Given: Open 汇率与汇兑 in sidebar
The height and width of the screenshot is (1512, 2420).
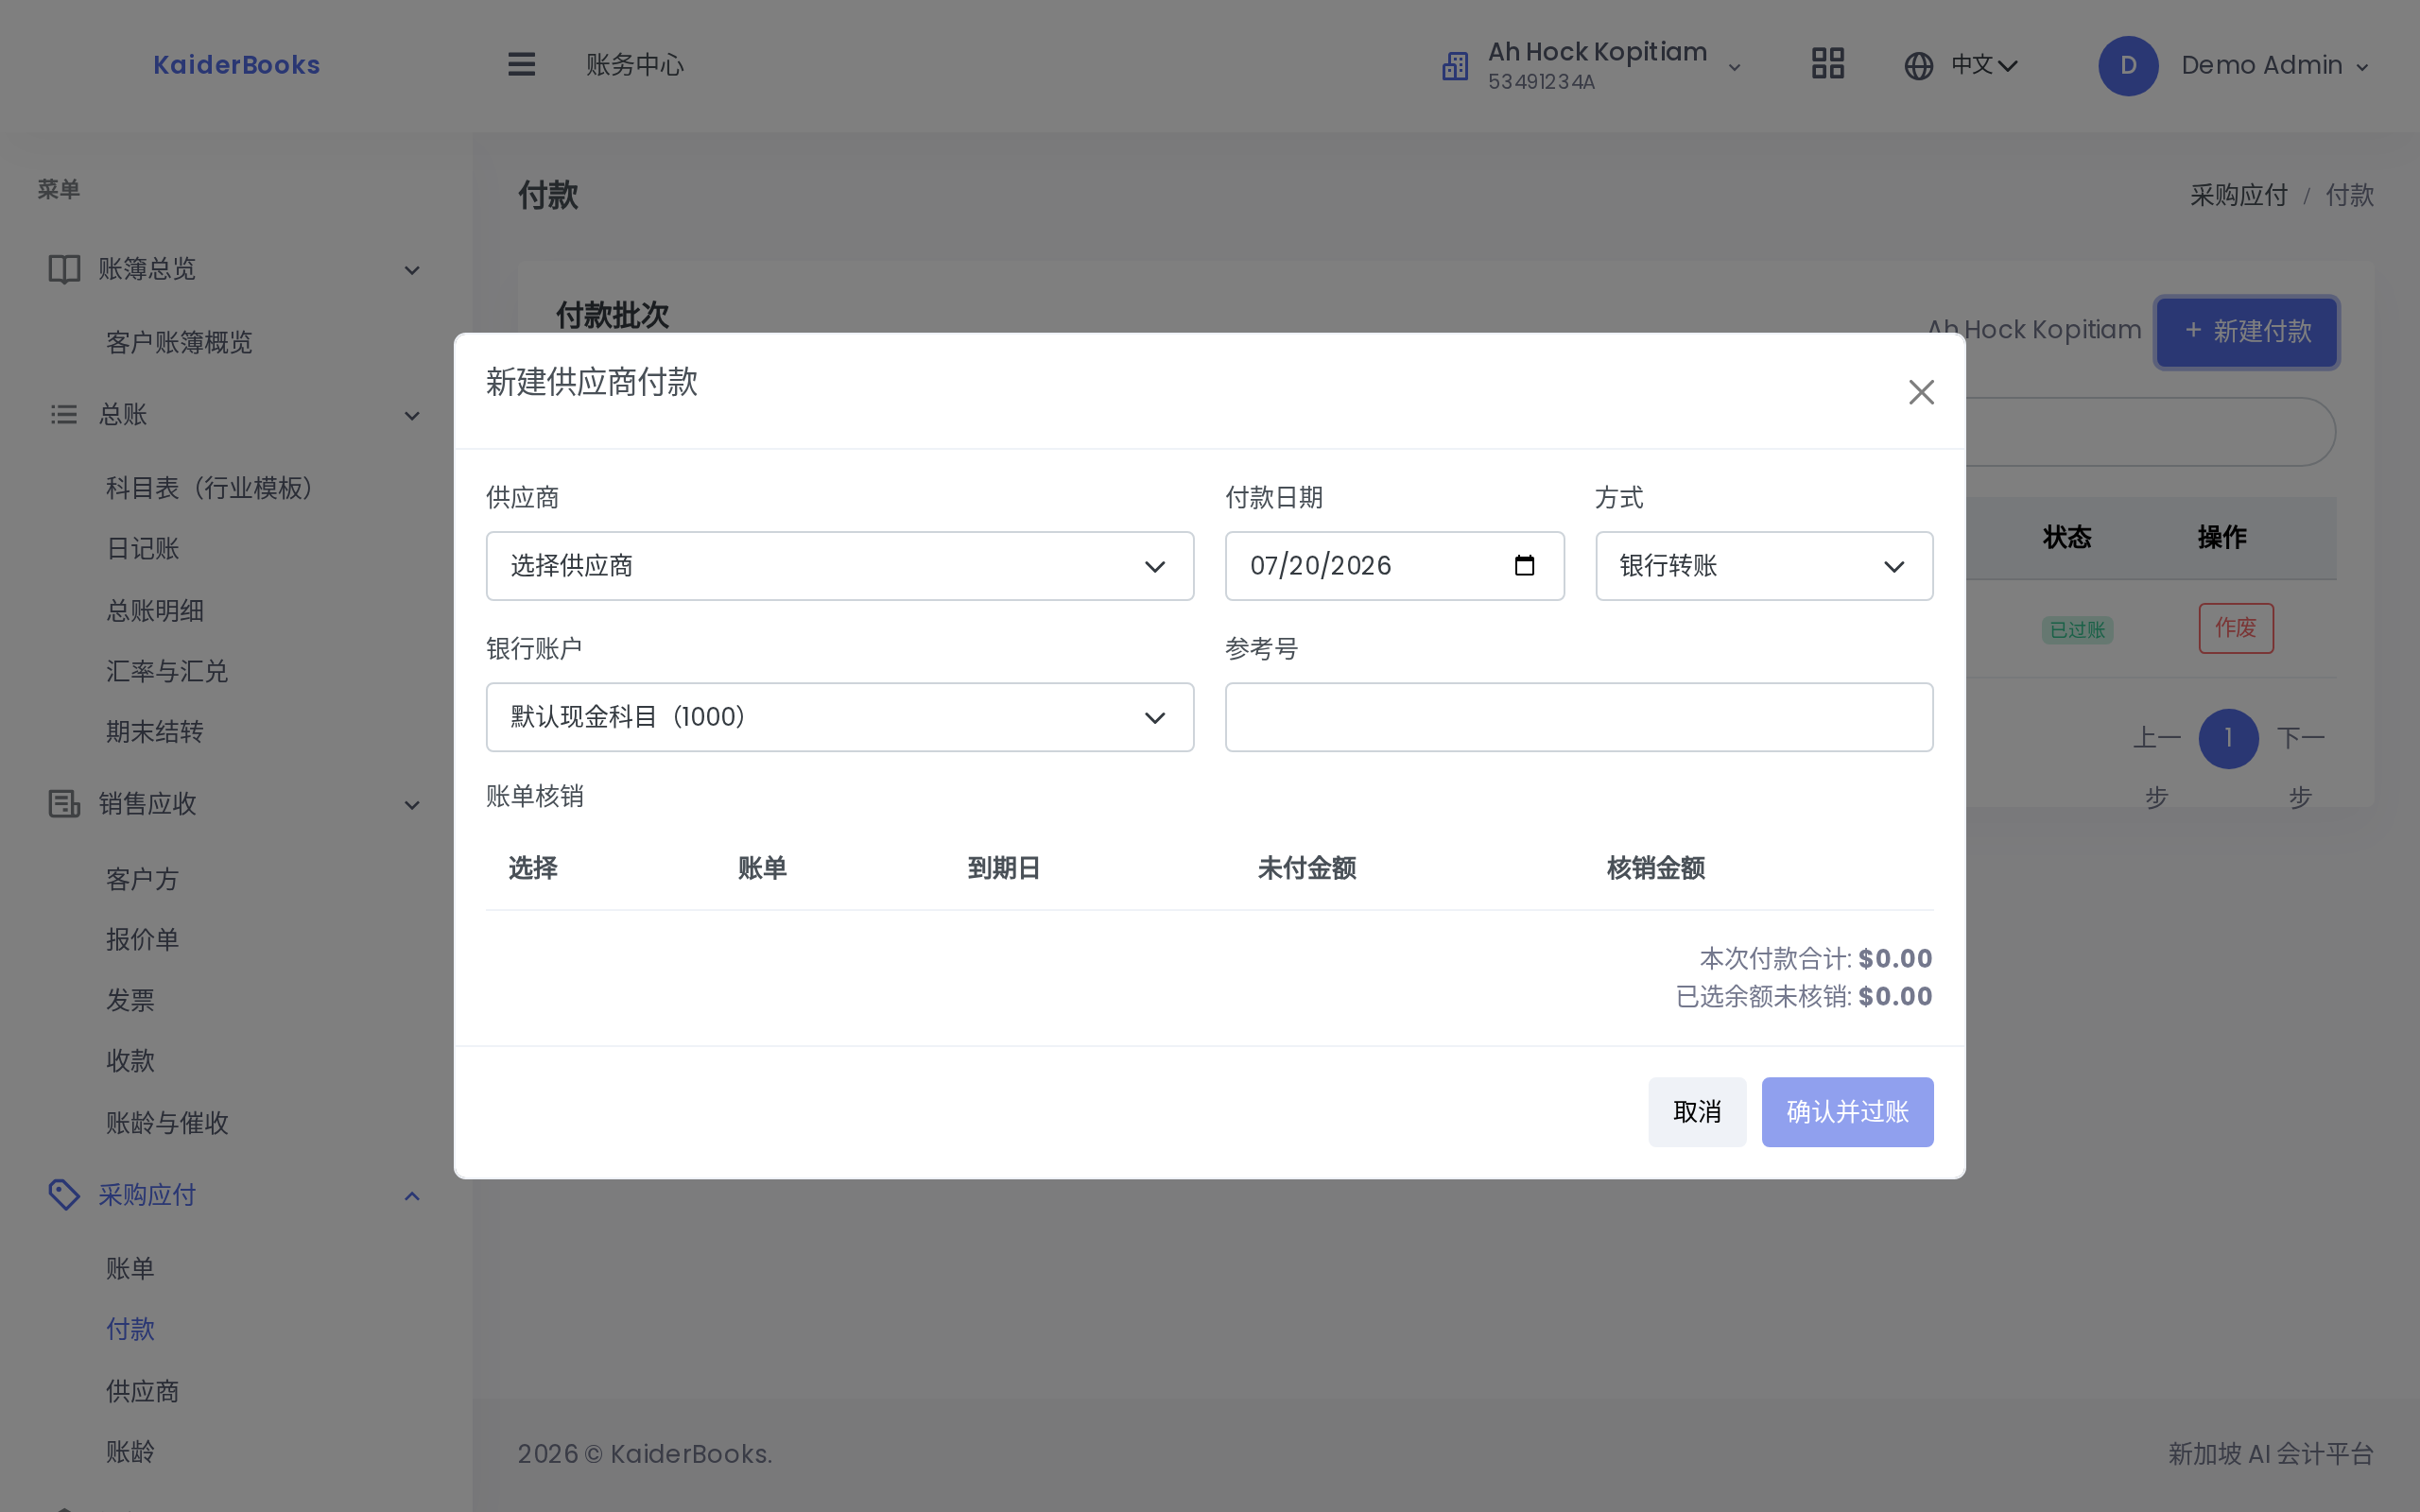Looking at the screenshot, I should pos(167,671).
